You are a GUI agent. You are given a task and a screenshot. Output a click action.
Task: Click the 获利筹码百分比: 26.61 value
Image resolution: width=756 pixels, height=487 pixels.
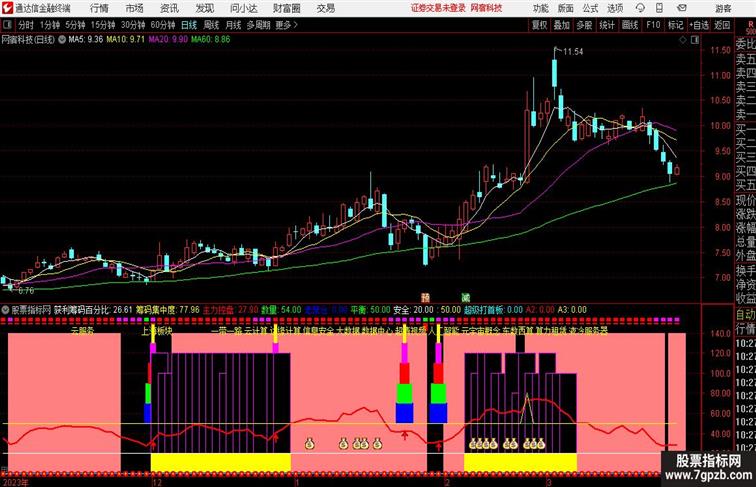(93, 310)
